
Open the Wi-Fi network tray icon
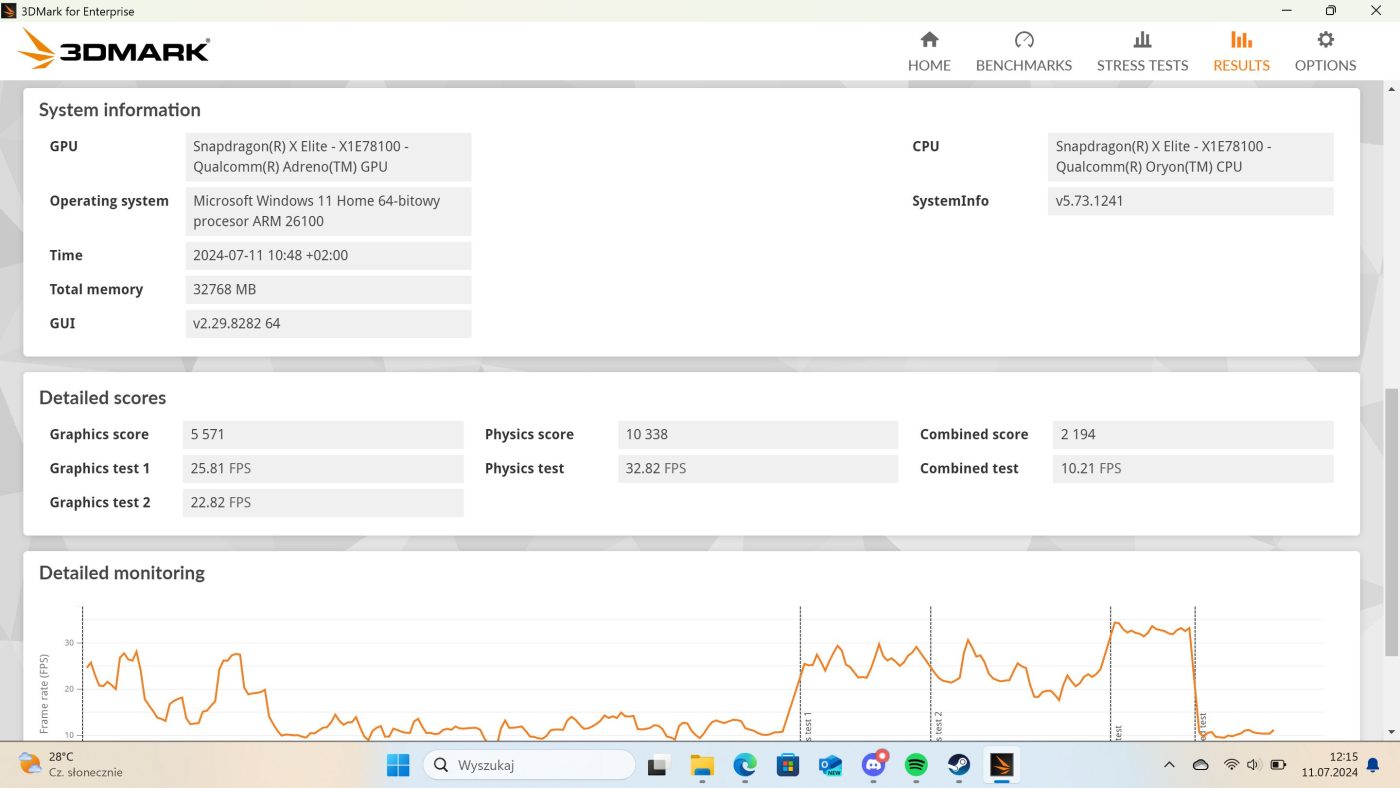click(1231, 765)
